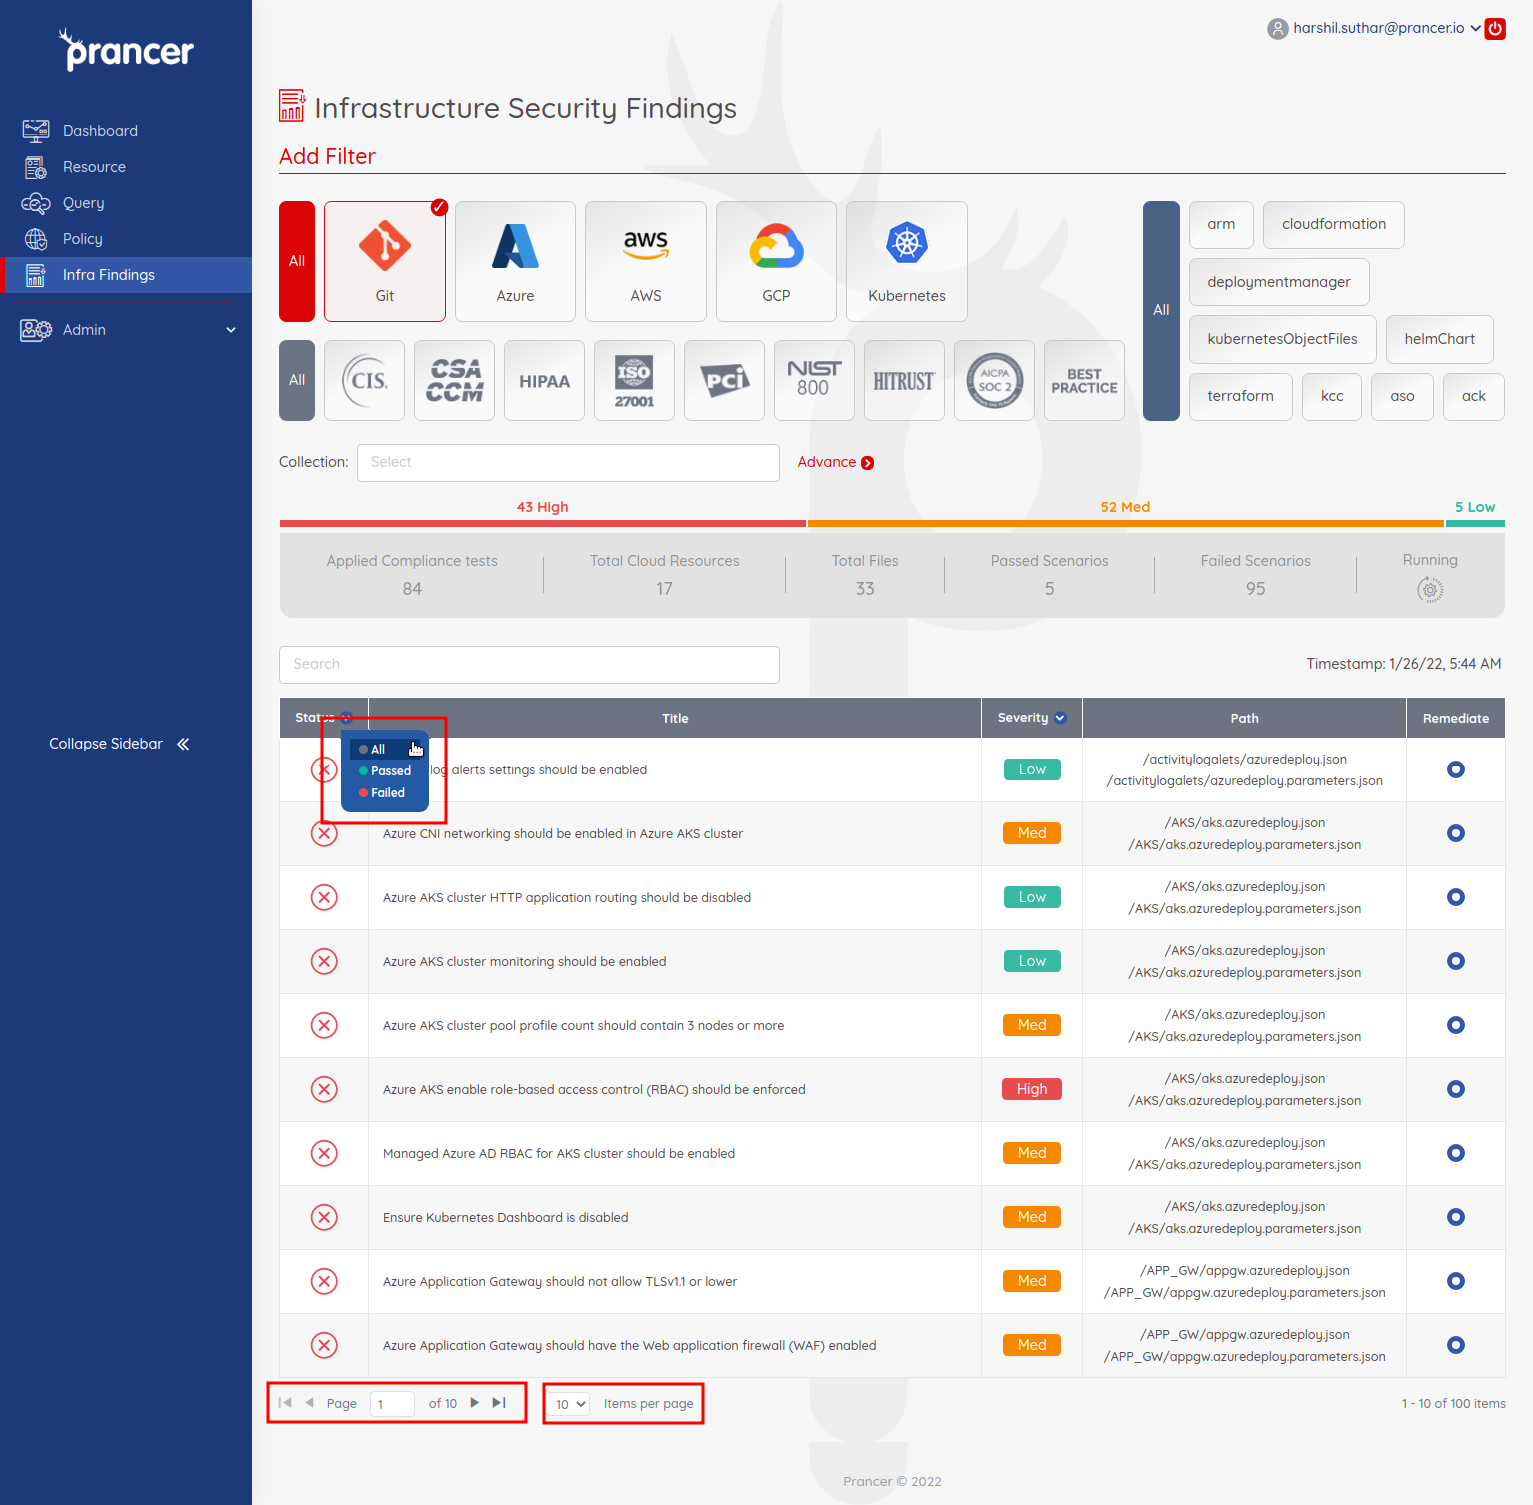Focus the findings Search field
Viewport: 1533px width, 1505px height.
click(529, 665)
